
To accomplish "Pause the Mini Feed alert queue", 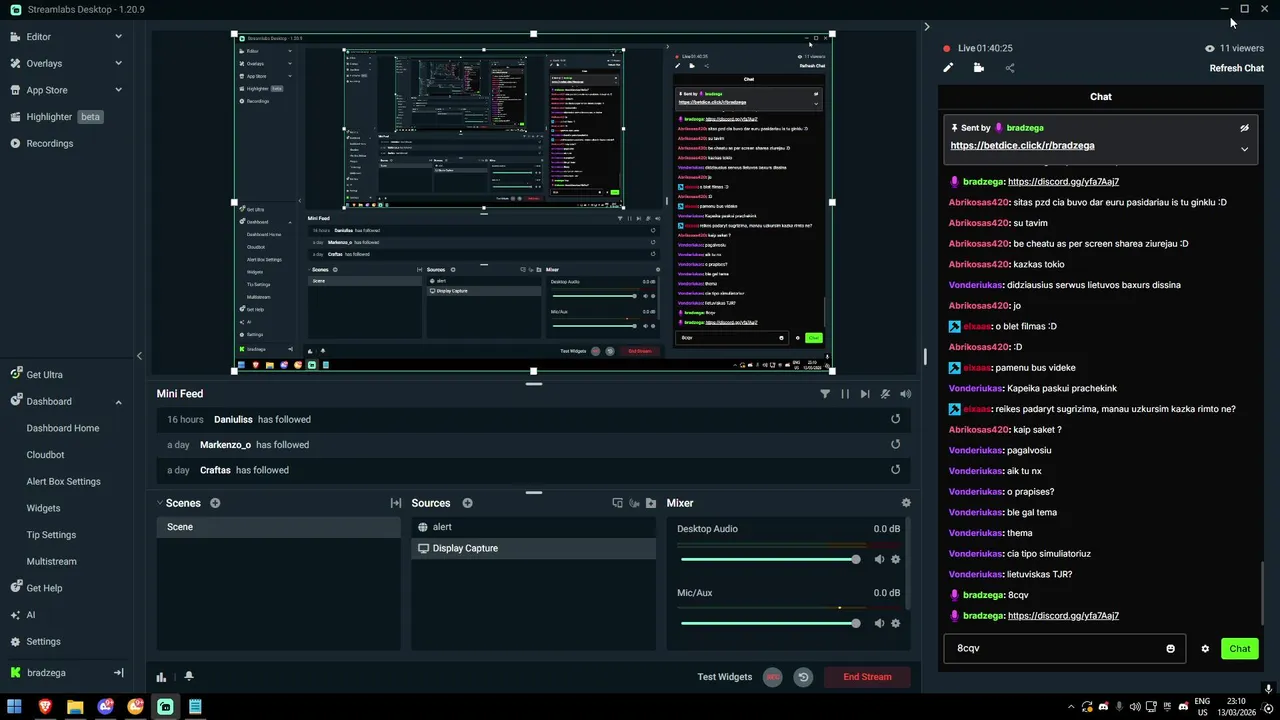I will click(x=845, y=394).
